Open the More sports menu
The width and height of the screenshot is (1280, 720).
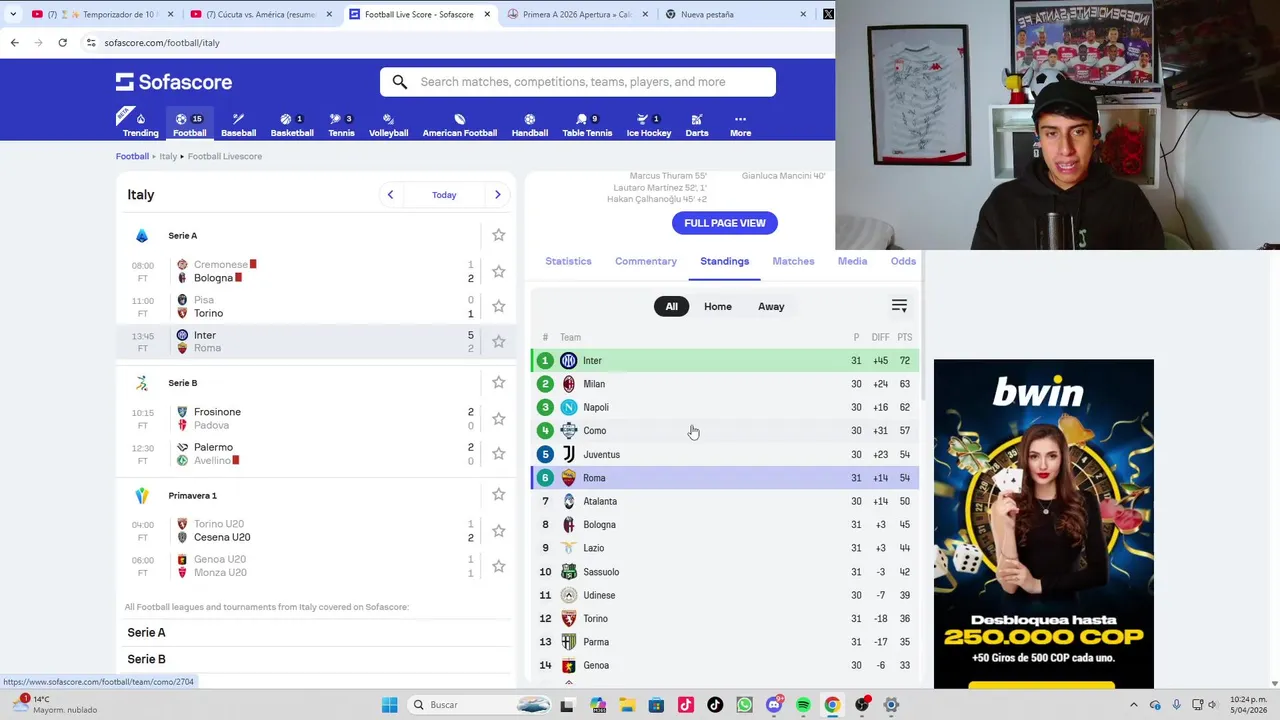coord(740,124)
